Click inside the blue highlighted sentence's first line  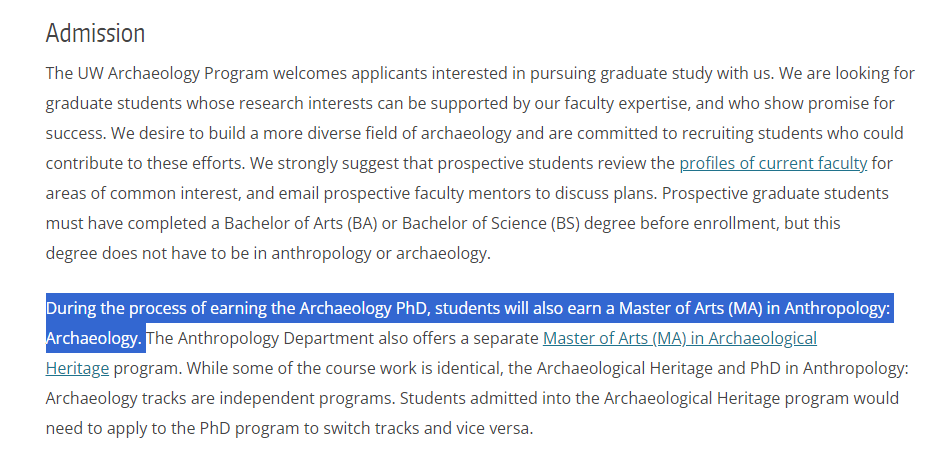(x=469, y=309)
